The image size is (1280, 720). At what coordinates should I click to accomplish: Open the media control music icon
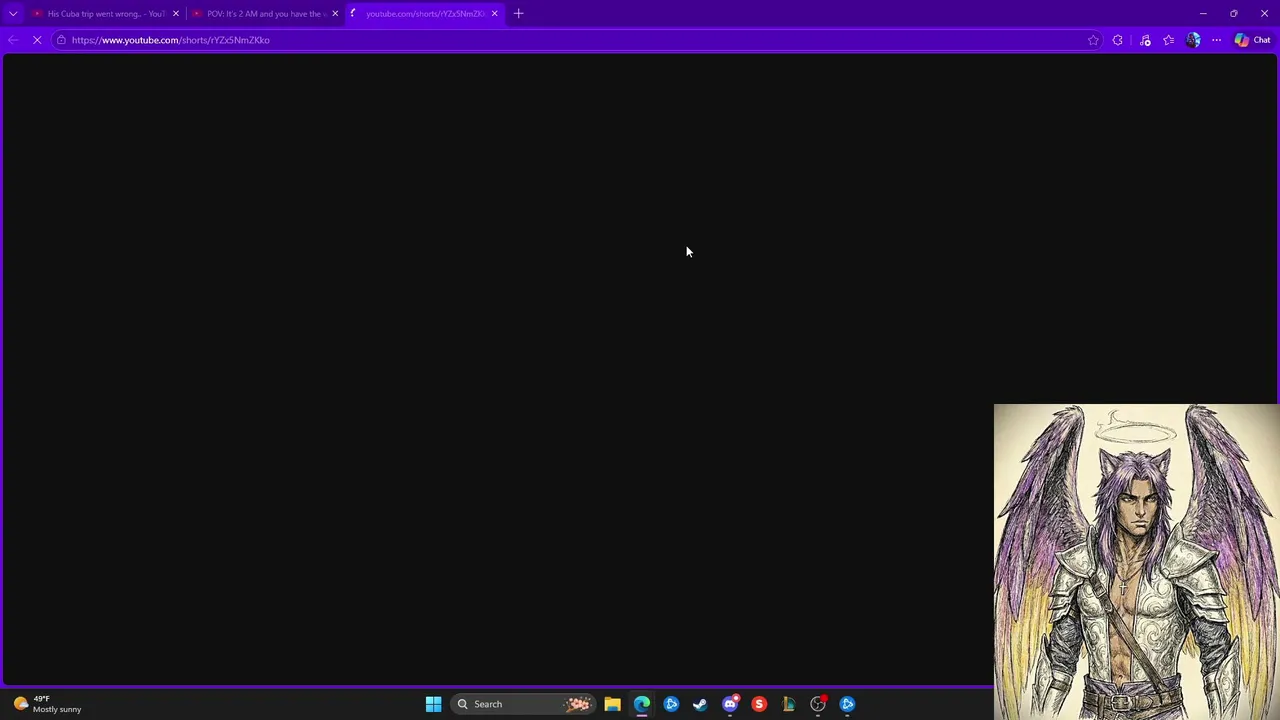coord(1145,40)
